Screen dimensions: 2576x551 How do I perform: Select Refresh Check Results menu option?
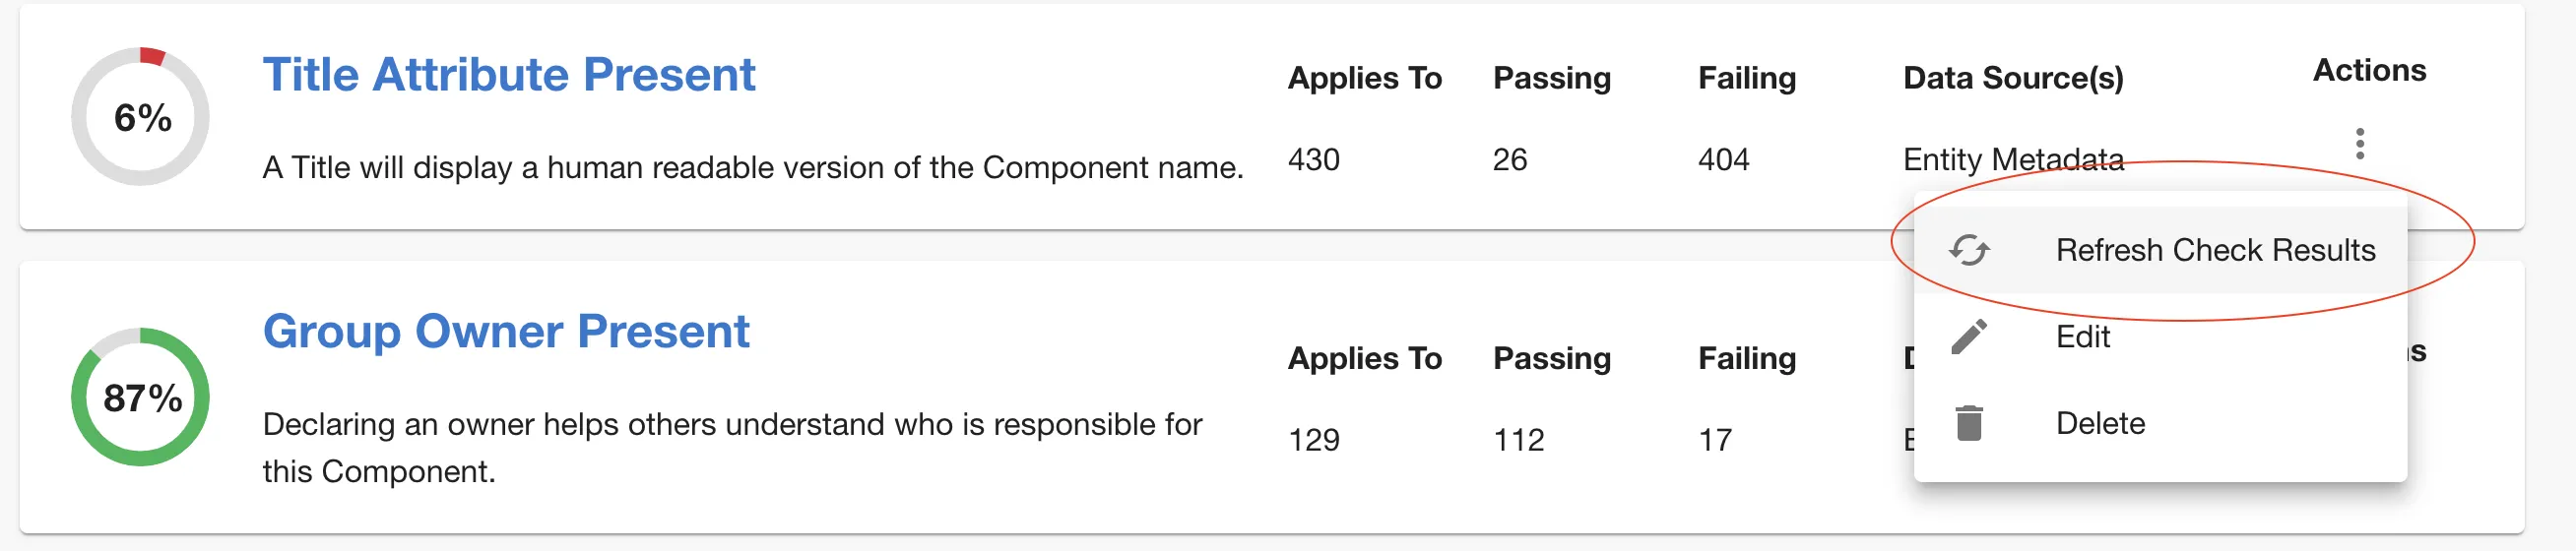click(2214, 250)
